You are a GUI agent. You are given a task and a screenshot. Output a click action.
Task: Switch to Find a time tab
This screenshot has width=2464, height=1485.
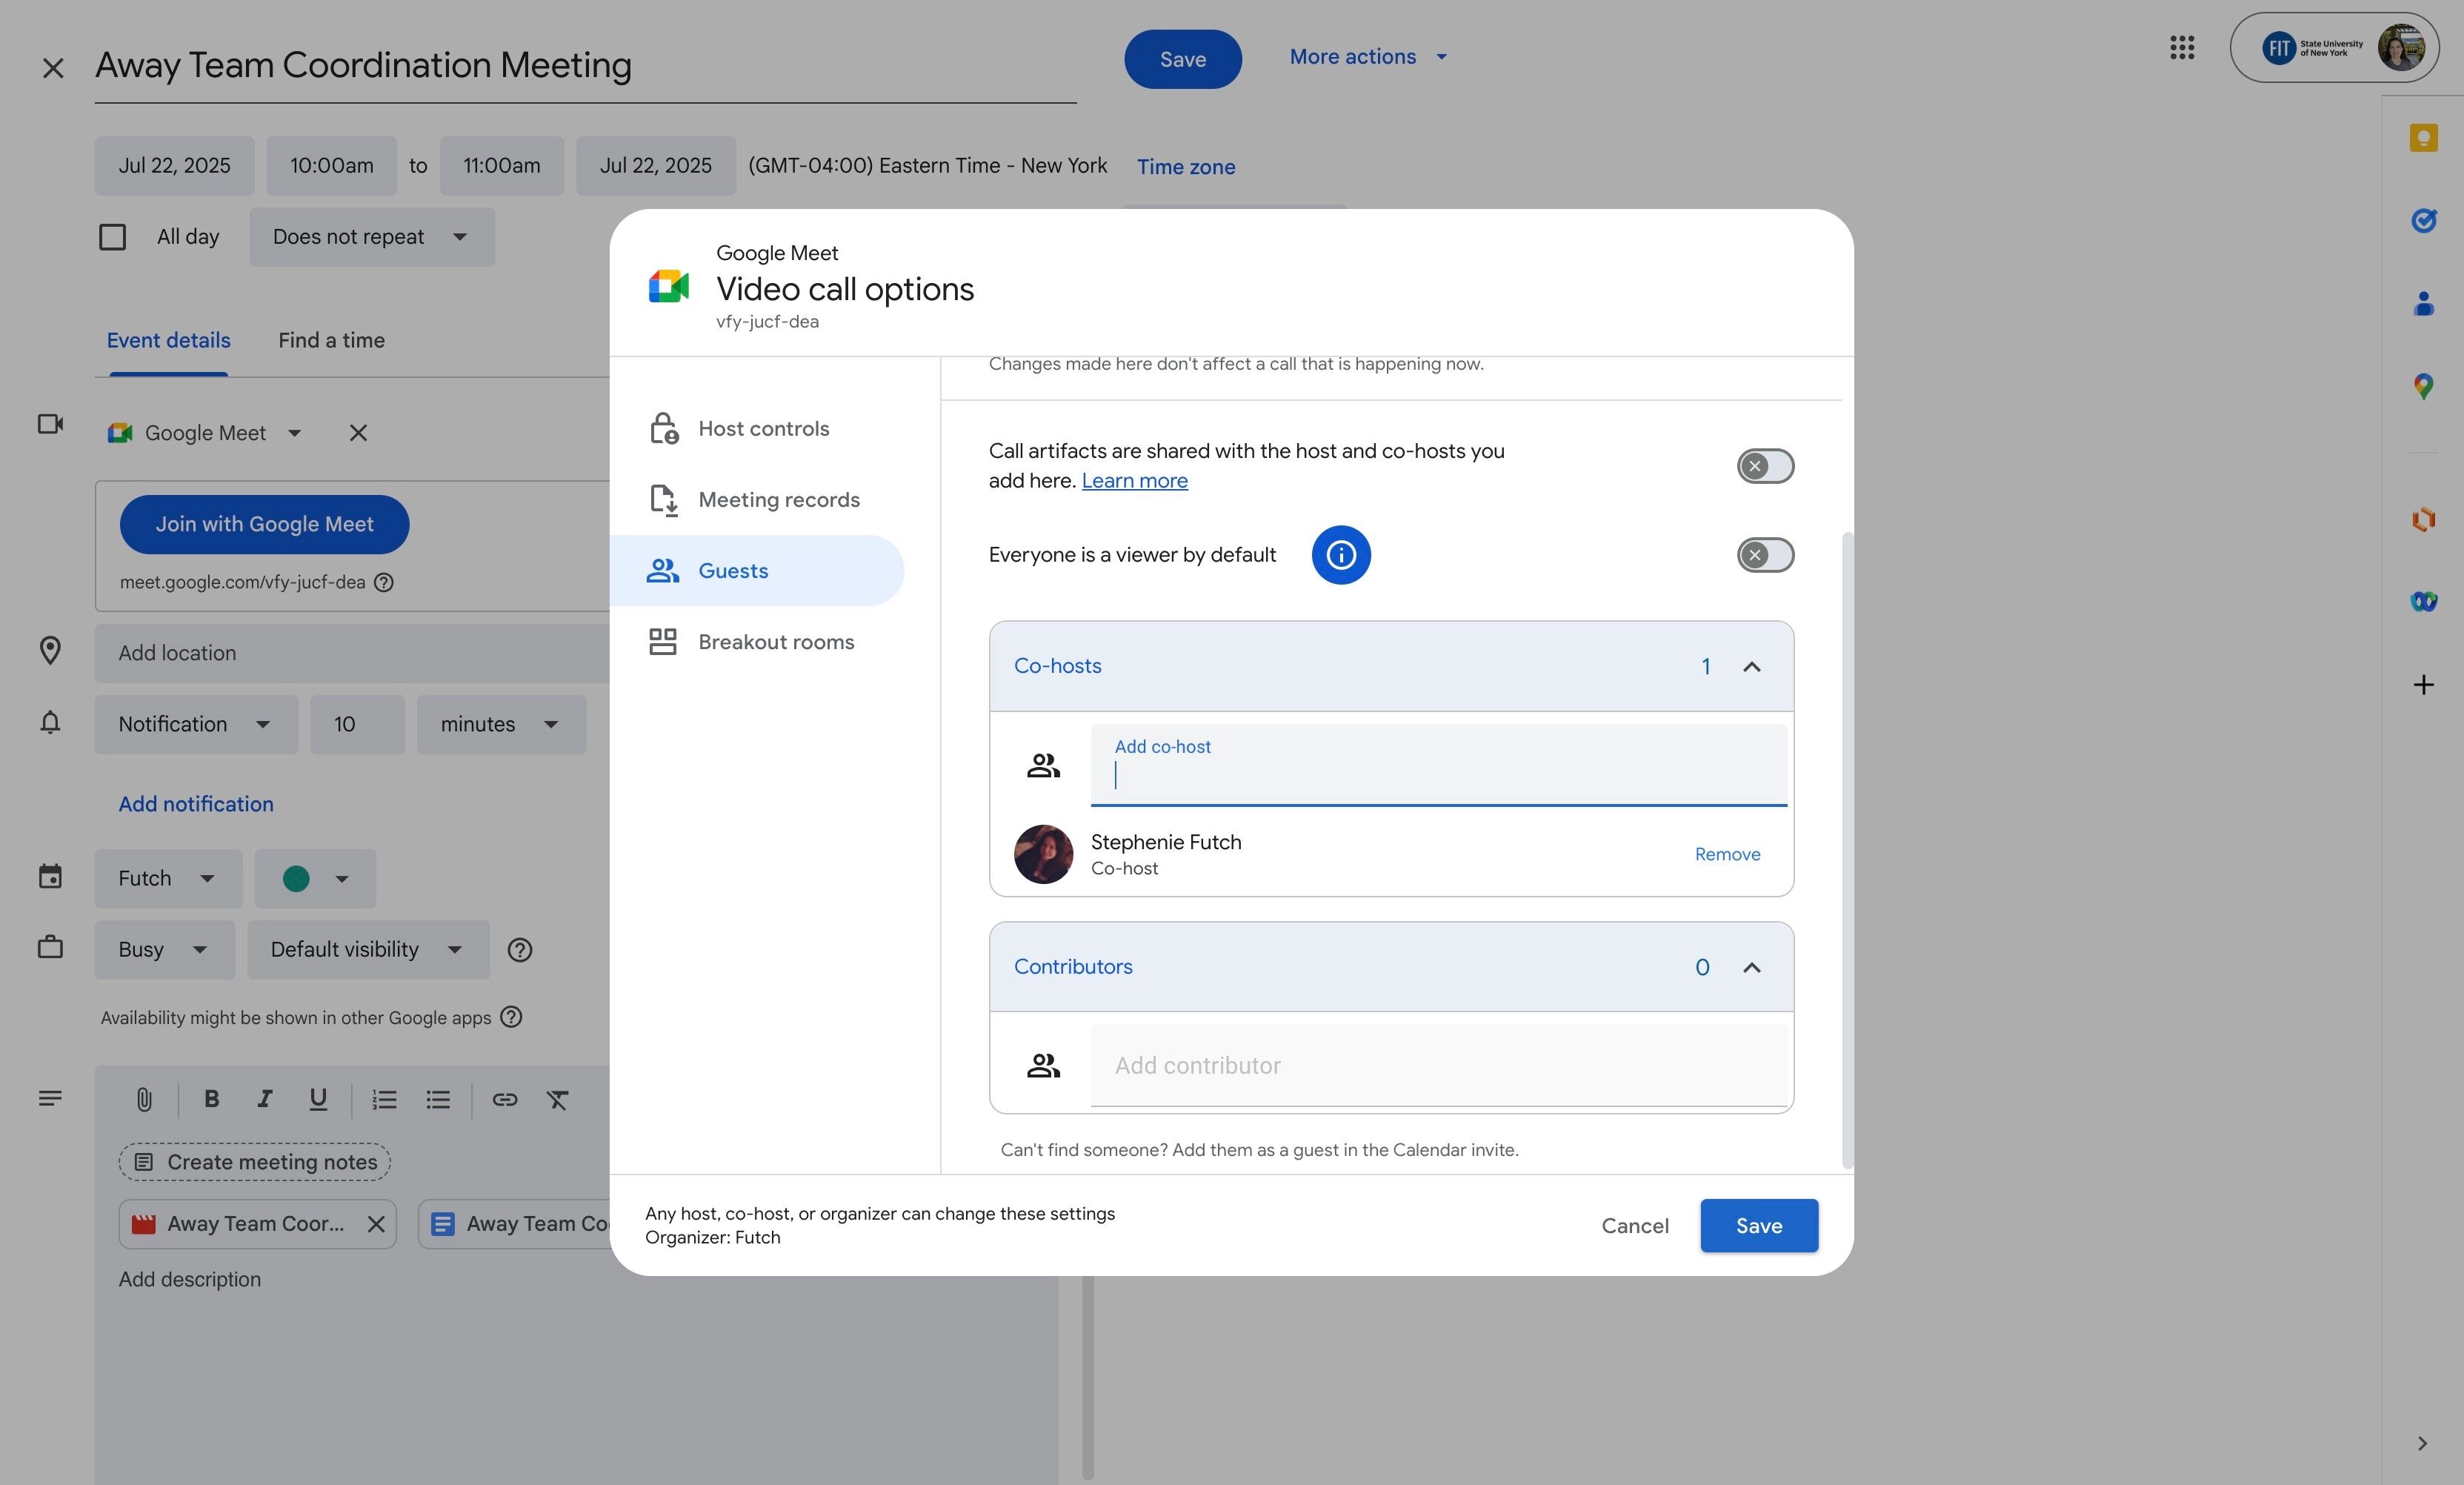(331, 340)
